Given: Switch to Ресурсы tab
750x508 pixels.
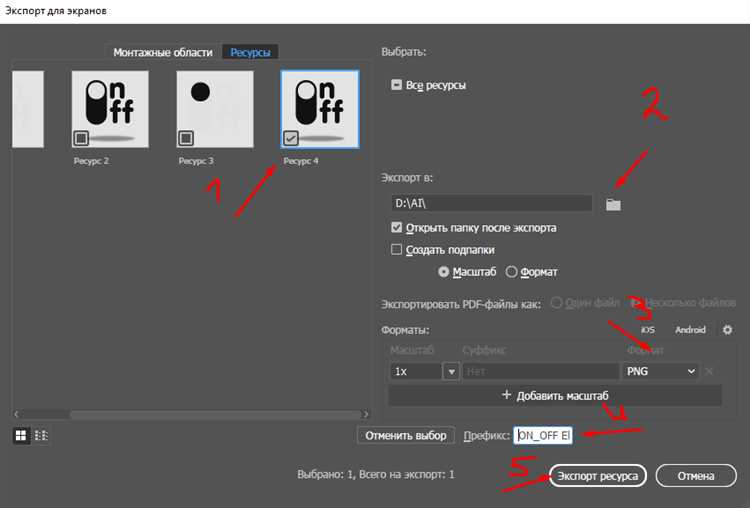Looking at the screenshot, I should click(x=250, y=52).
